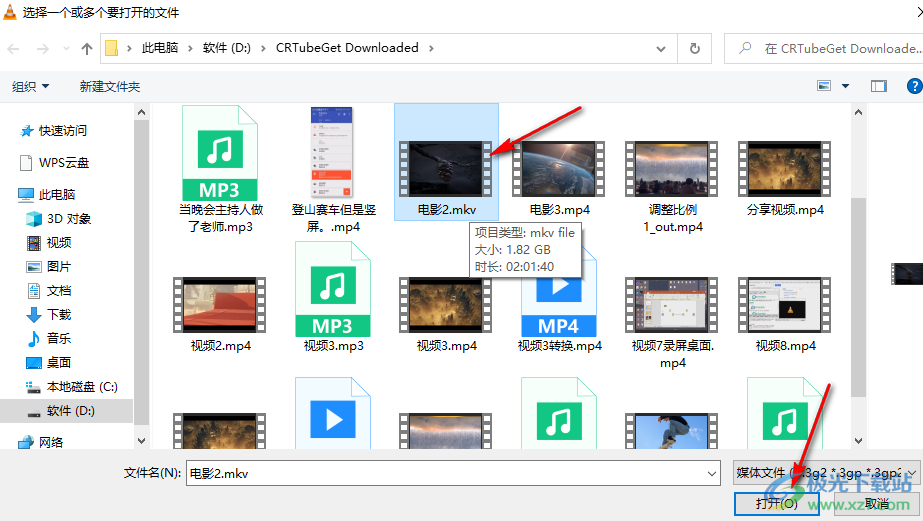Select the 调整比例1_out.mp4 thumbnail
Image resolution: width=923 pixels, height=521 pixels.
click(x=672, y=169)
